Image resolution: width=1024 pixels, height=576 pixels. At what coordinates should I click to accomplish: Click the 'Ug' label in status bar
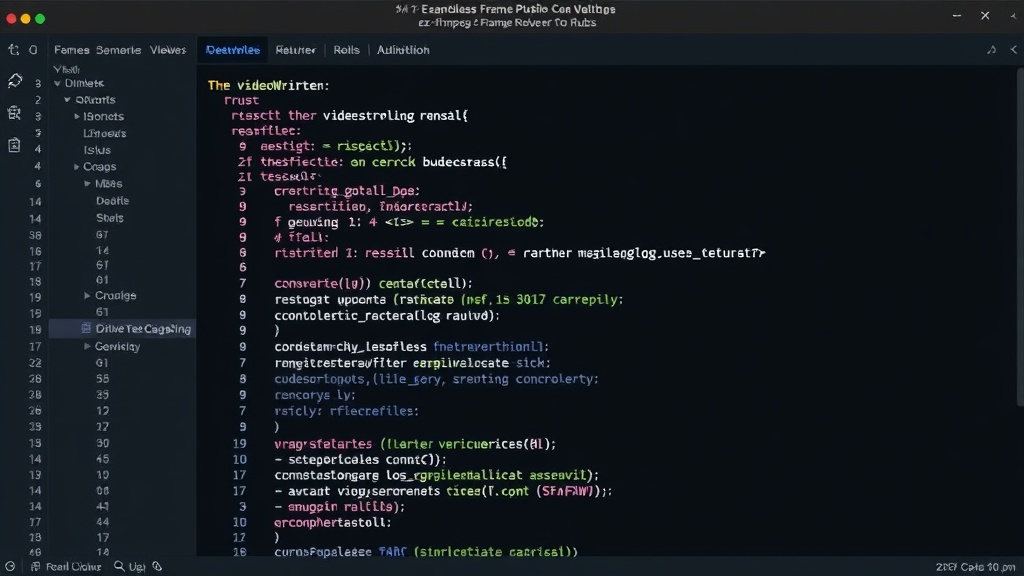pyautogui.click(x=136, y=566)
